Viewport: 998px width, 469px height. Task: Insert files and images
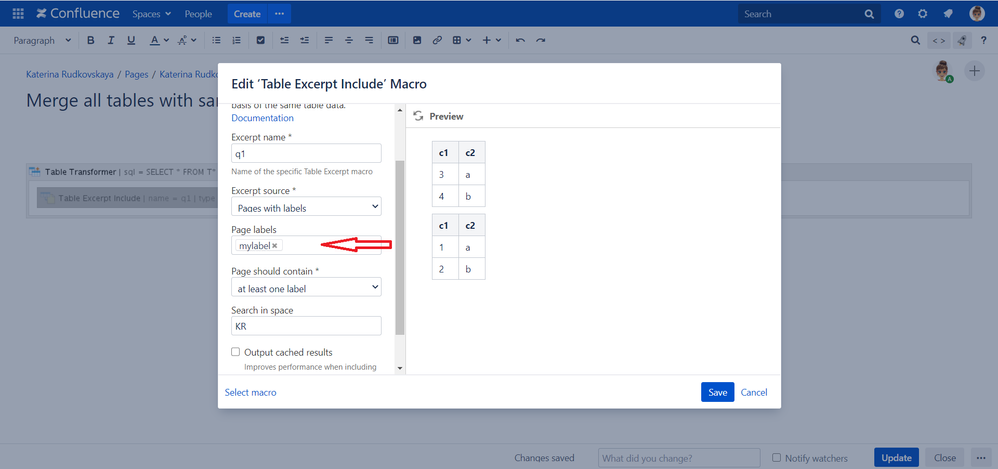417,40
